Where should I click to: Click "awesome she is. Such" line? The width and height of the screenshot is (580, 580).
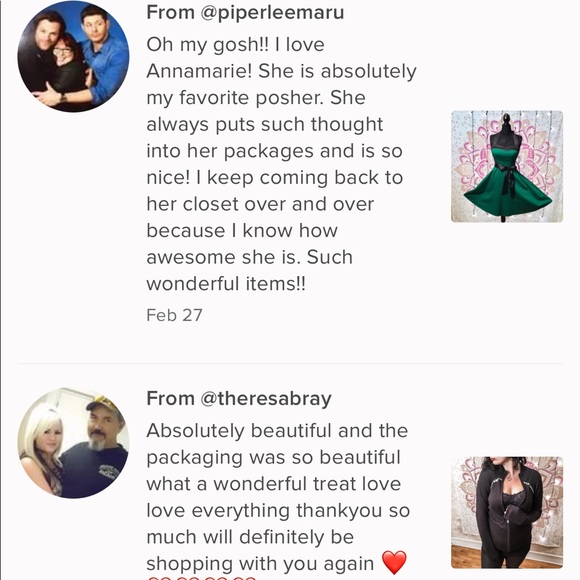(x=249, y=257)
